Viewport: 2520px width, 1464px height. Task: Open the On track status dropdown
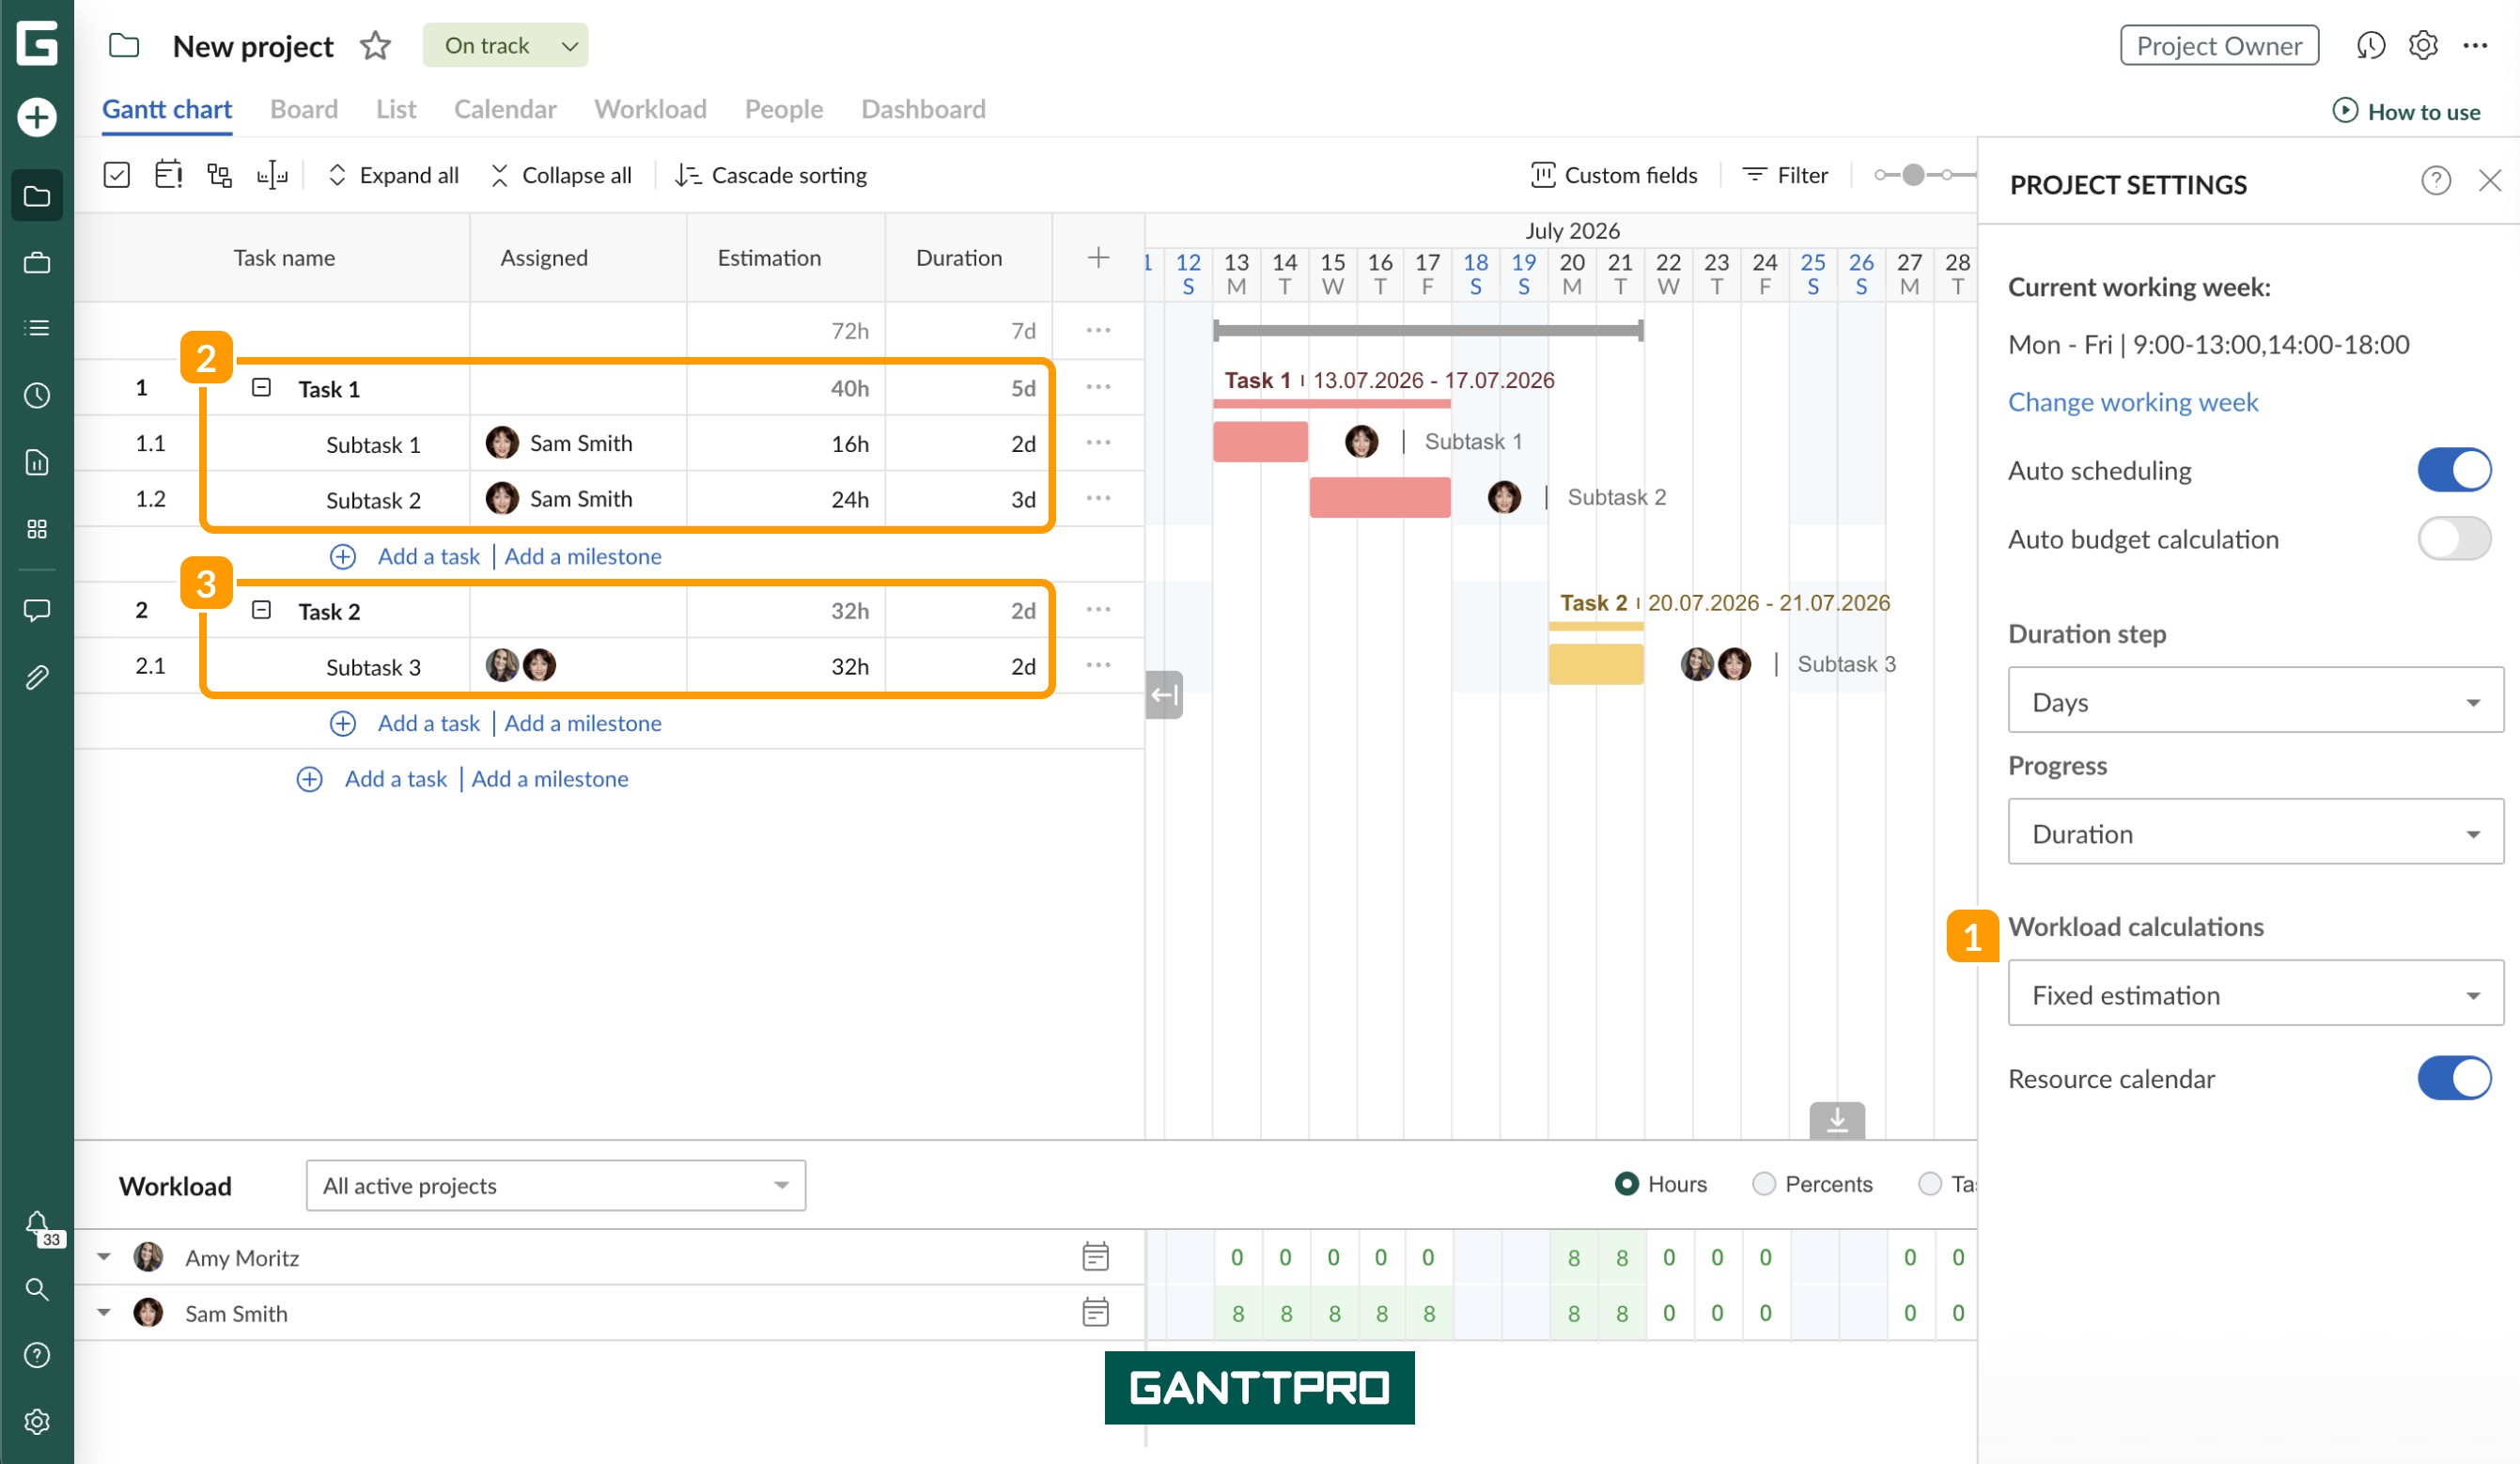coord(505,46)
